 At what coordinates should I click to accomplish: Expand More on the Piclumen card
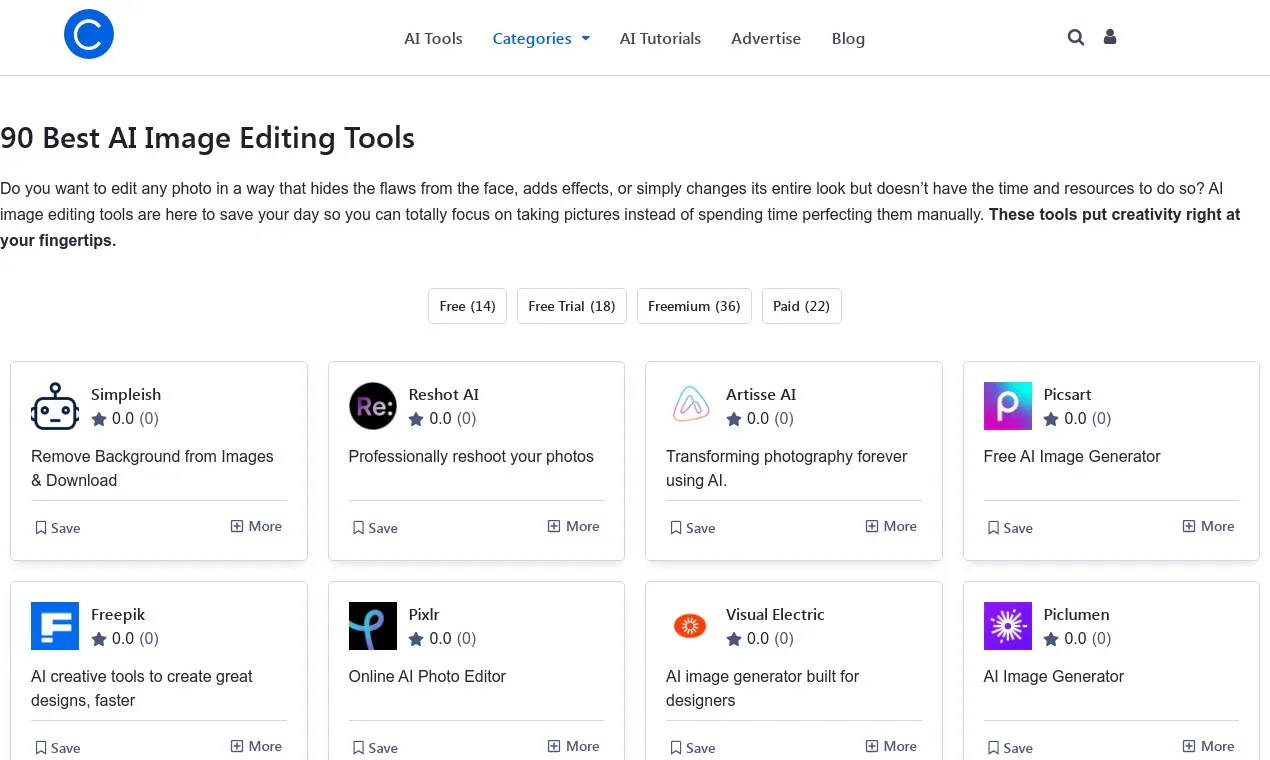click(1209, 746)
